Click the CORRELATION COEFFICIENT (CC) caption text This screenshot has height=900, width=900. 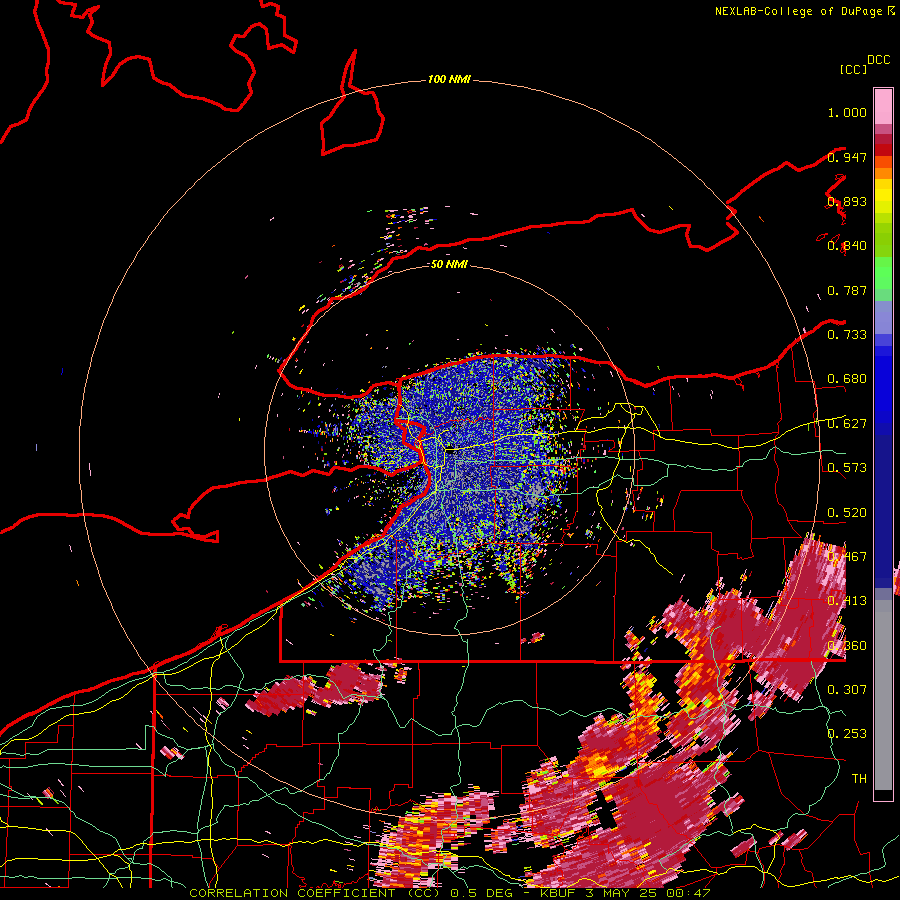pyautogui.click(x=316, y=893)
